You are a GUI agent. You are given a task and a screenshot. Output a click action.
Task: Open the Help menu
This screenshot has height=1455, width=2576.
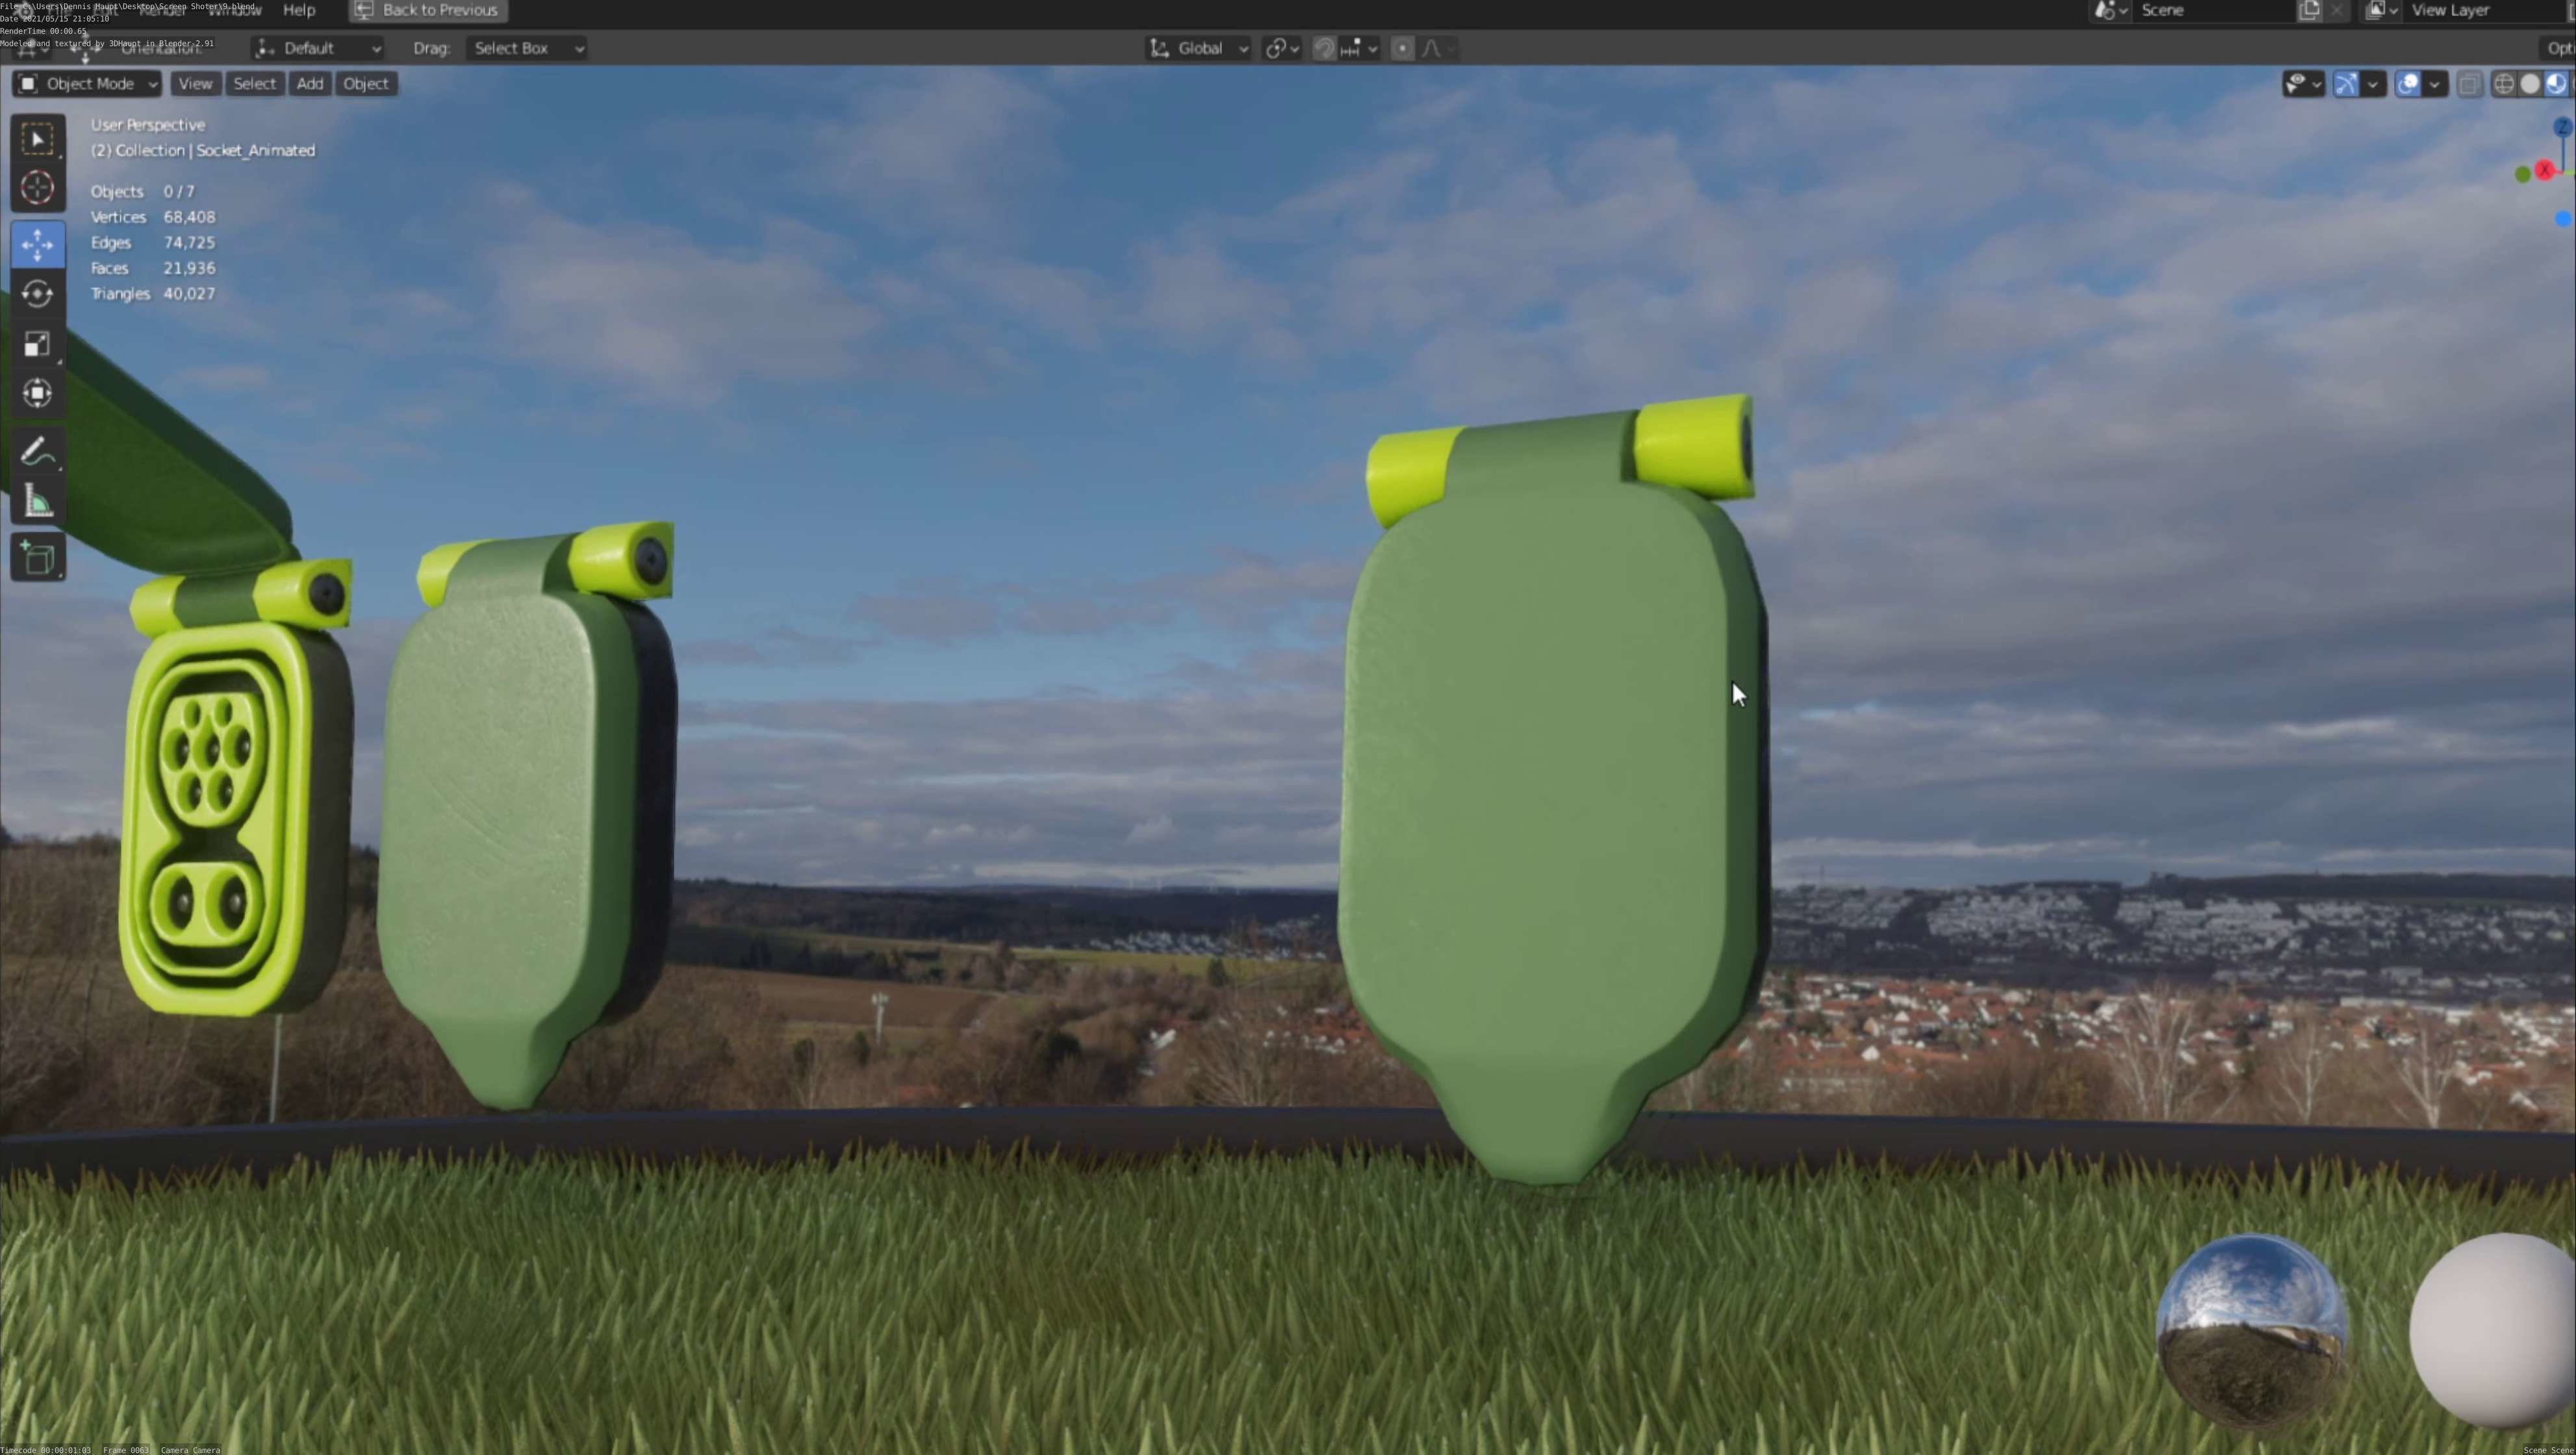pyautogui.click(x=299, y=10)
